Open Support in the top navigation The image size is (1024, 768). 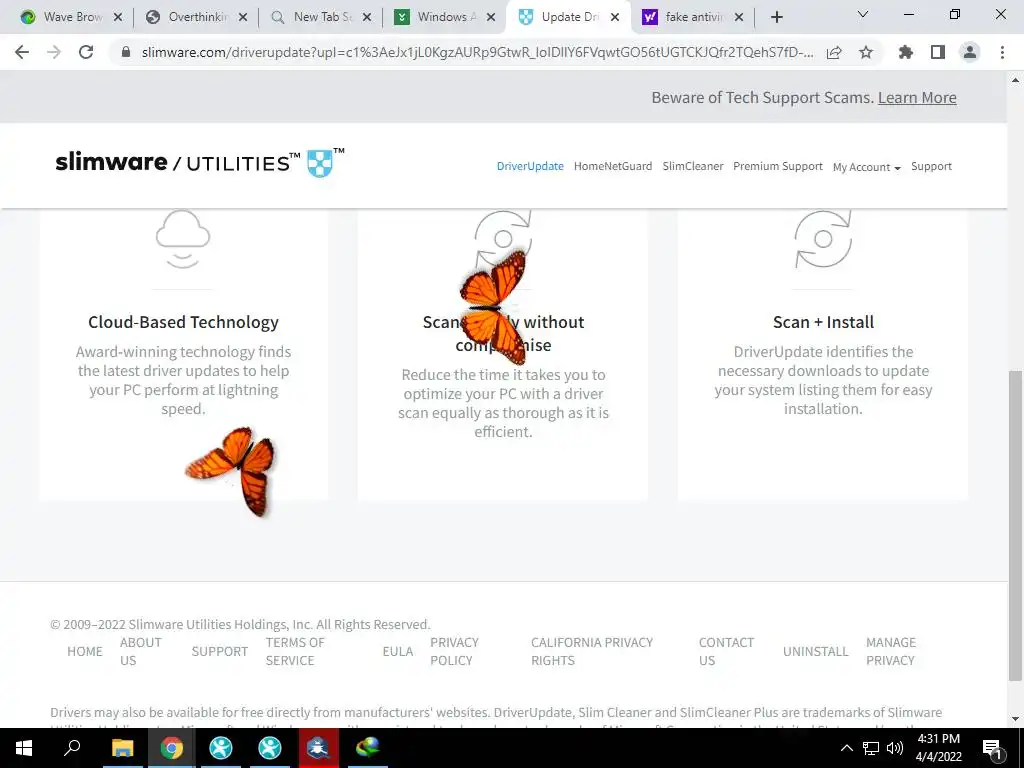point(931,166)
